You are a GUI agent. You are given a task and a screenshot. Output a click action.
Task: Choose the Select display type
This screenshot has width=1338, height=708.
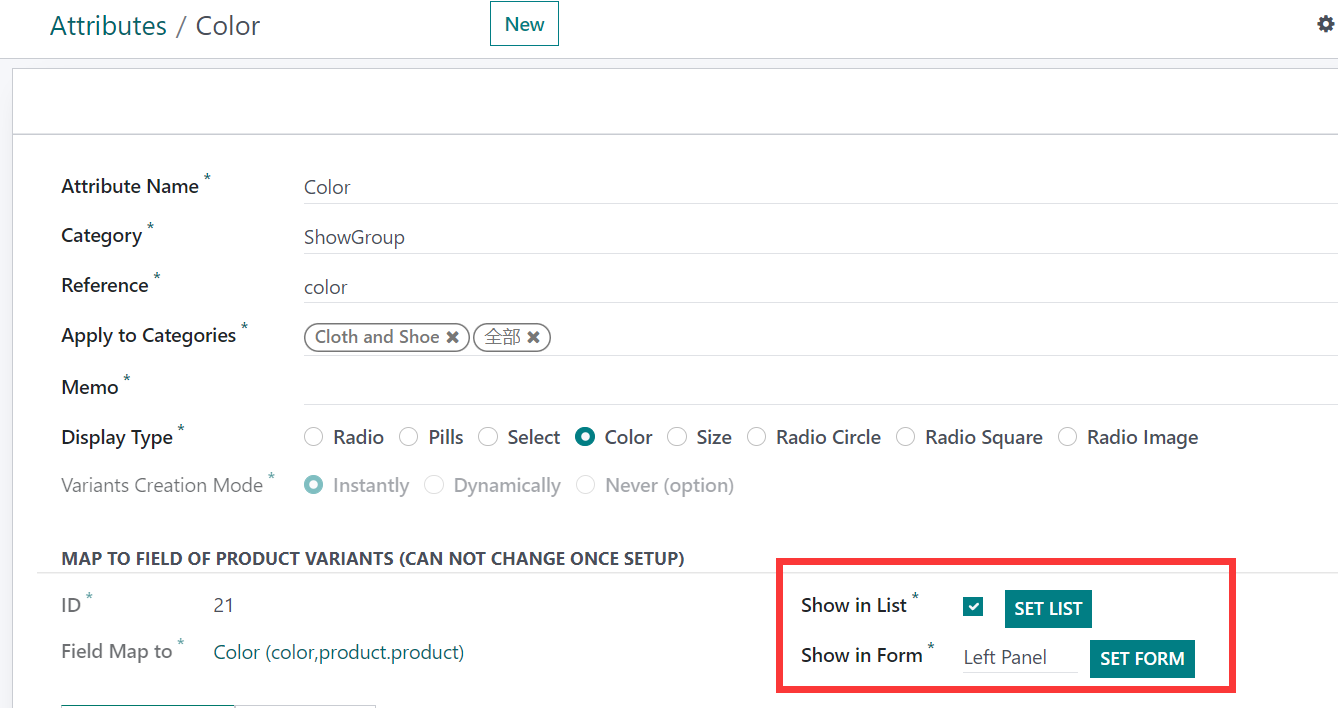pyautogui.click(x=488, y=437)
